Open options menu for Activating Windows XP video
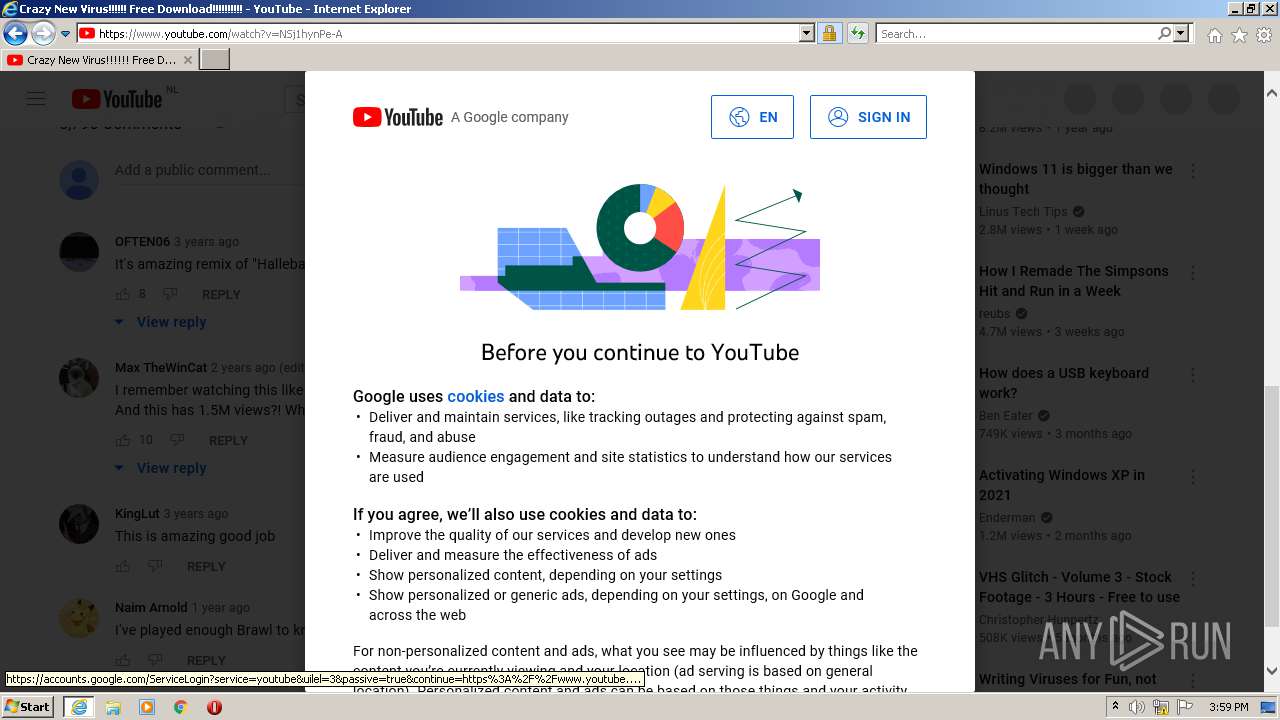This screenshot has height=720, width=1280. [x=1193, y=477]
